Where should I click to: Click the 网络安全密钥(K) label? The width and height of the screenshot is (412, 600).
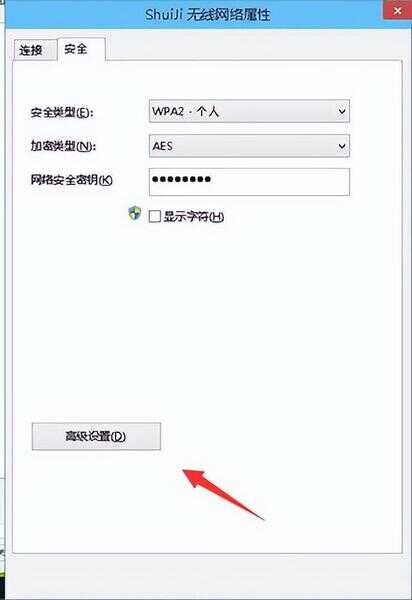coord(72,179)
